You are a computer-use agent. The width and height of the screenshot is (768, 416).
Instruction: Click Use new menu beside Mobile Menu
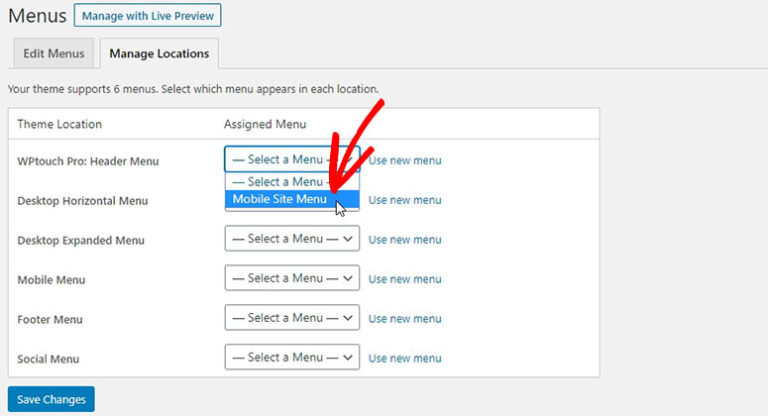(x=404, y=279)
